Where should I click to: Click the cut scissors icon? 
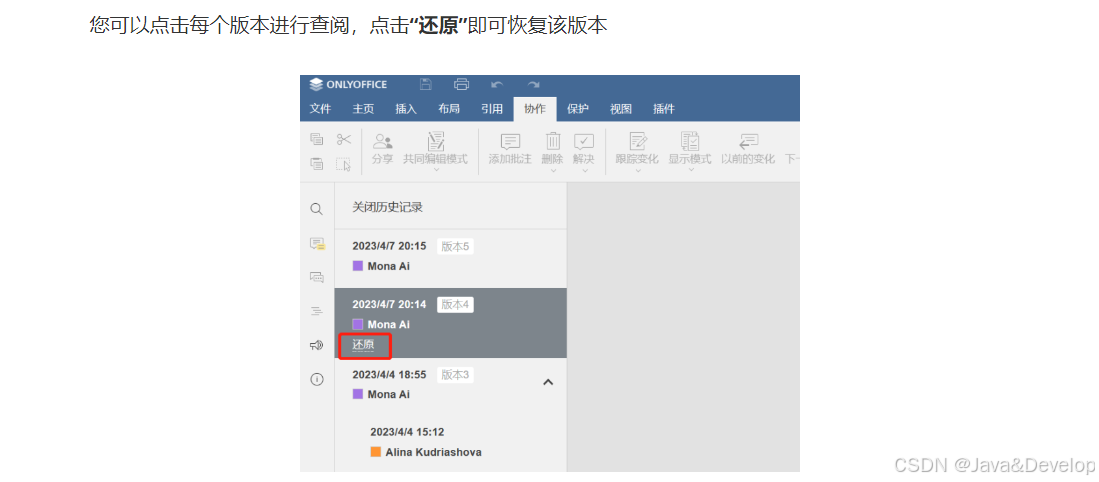point(343,139)
